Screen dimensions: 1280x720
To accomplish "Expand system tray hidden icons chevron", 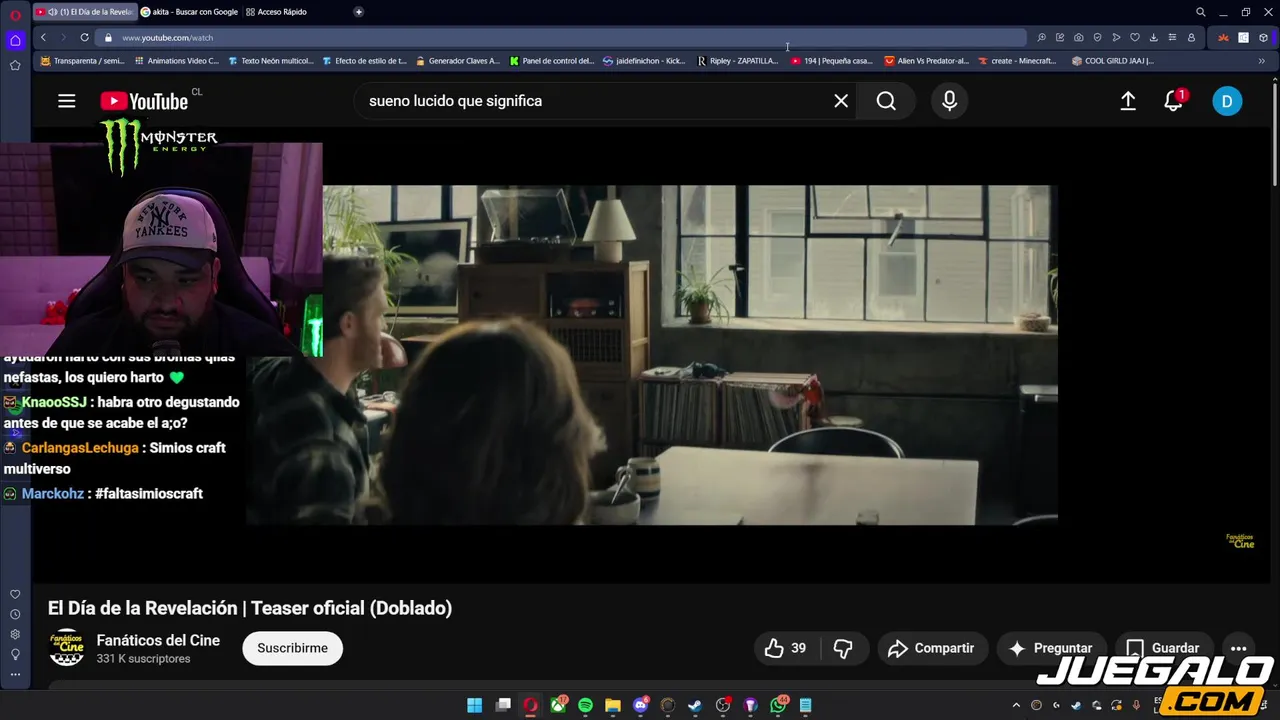I will [x=1016, y=705].
